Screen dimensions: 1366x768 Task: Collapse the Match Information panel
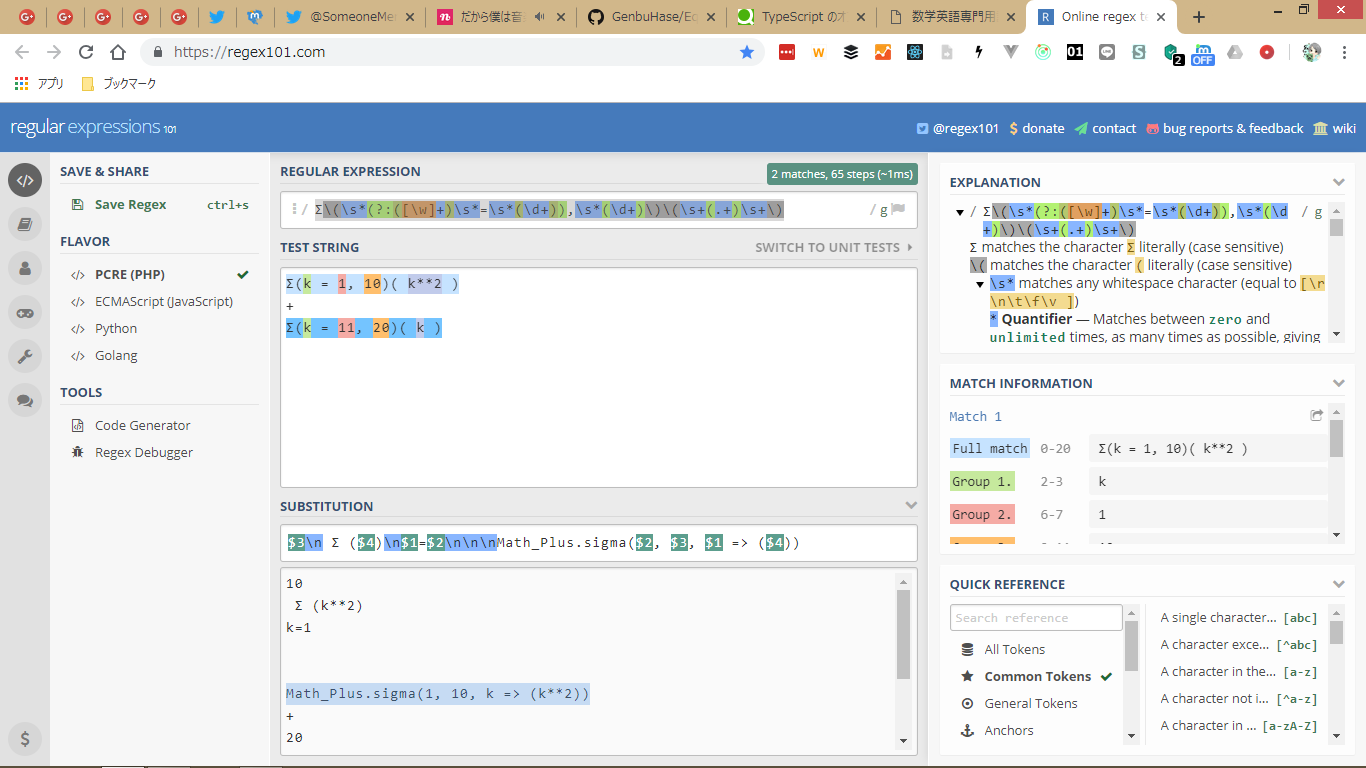click(x=1339, y=383)
